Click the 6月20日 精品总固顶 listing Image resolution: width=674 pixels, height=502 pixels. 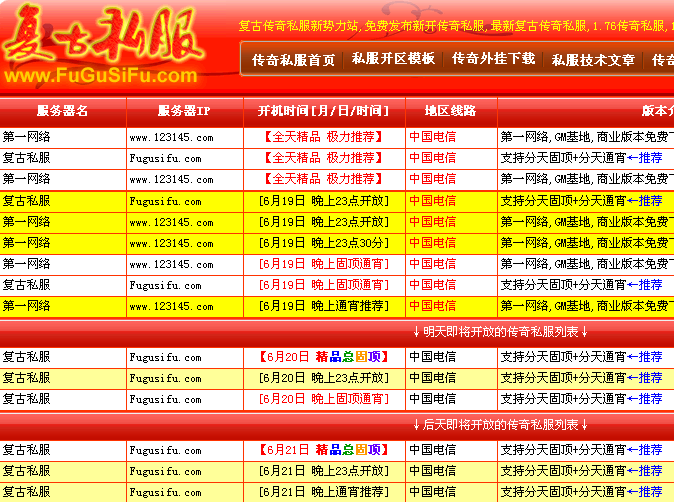point(323,357)
